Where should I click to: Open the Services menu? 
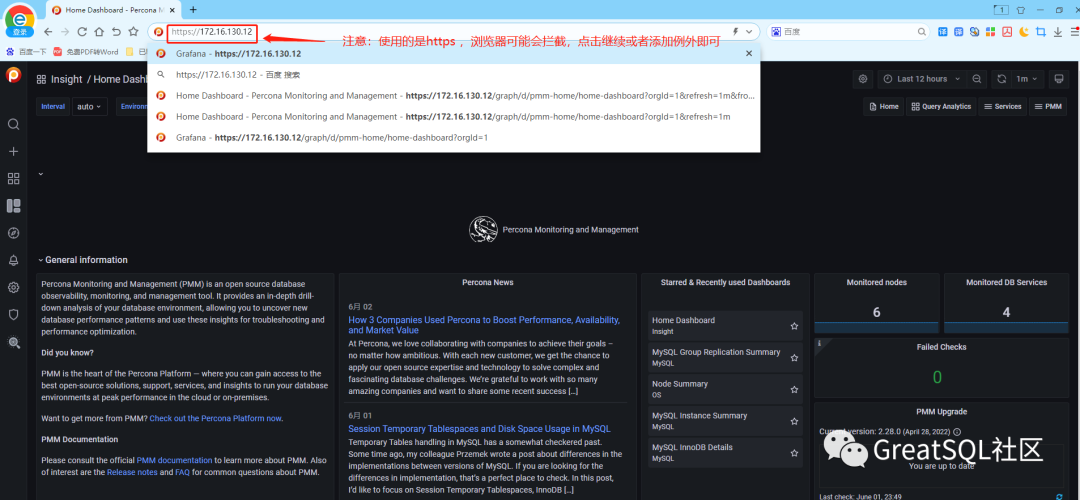click(x=1001, y=107)
